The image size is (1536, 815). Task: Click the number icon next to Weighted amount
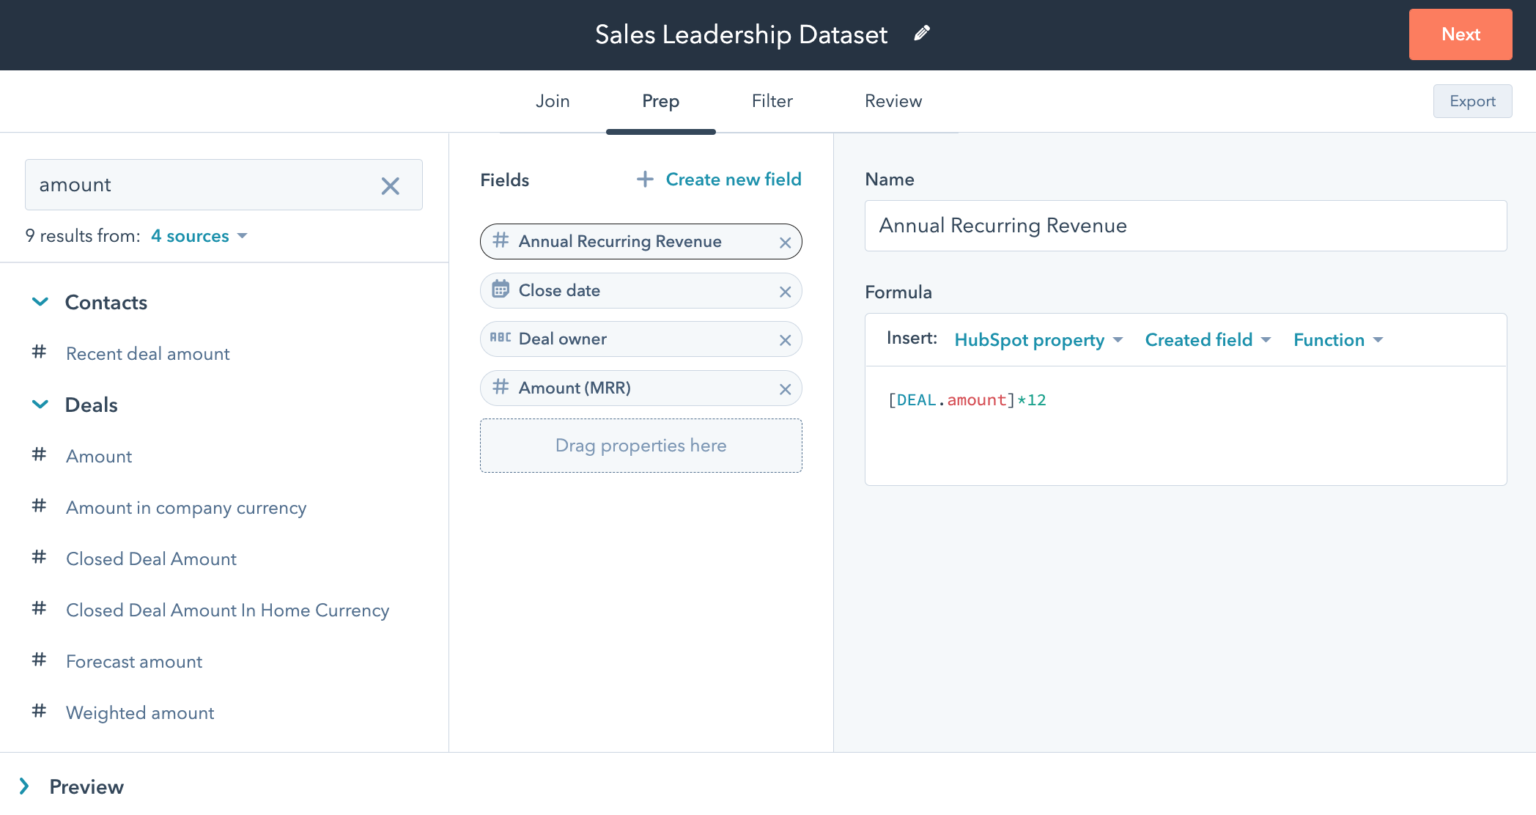click(x=39, y=712)
